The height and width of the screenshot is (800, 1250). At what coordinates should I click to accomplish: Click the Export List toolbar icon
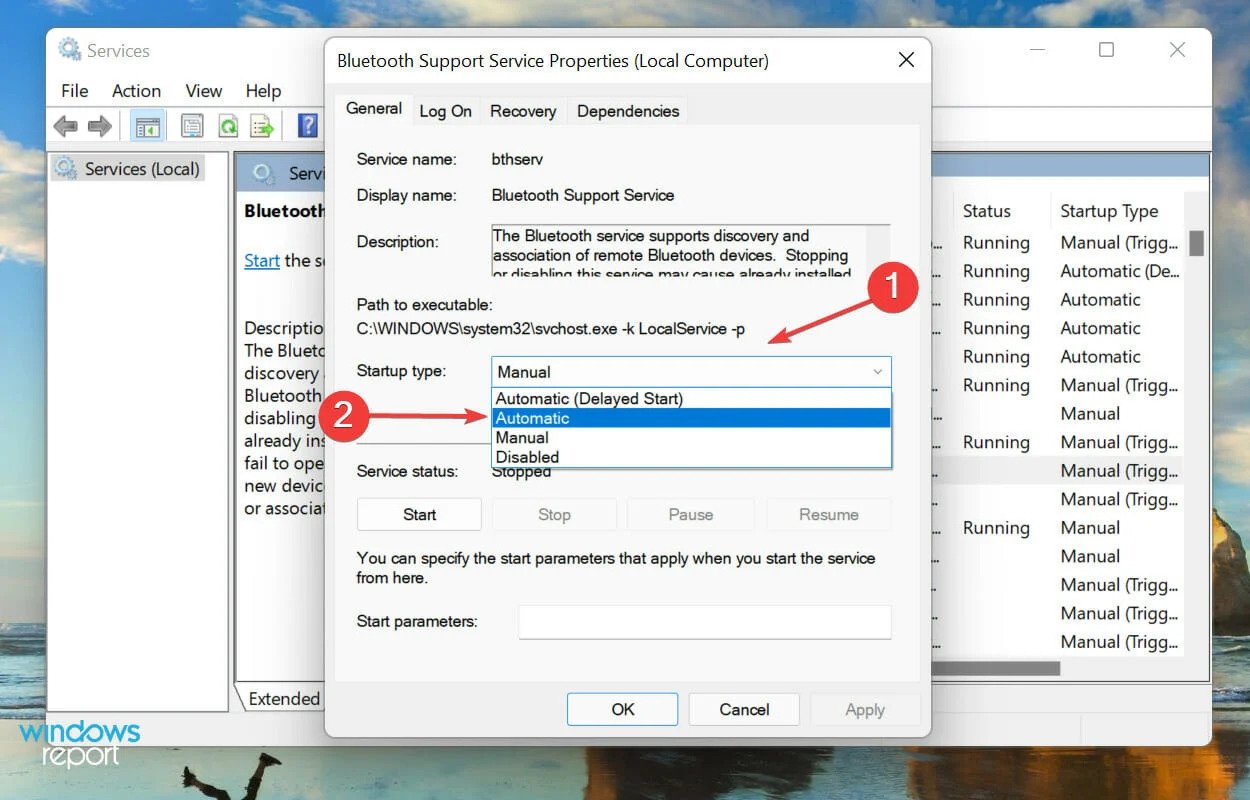tap(262, 127)
